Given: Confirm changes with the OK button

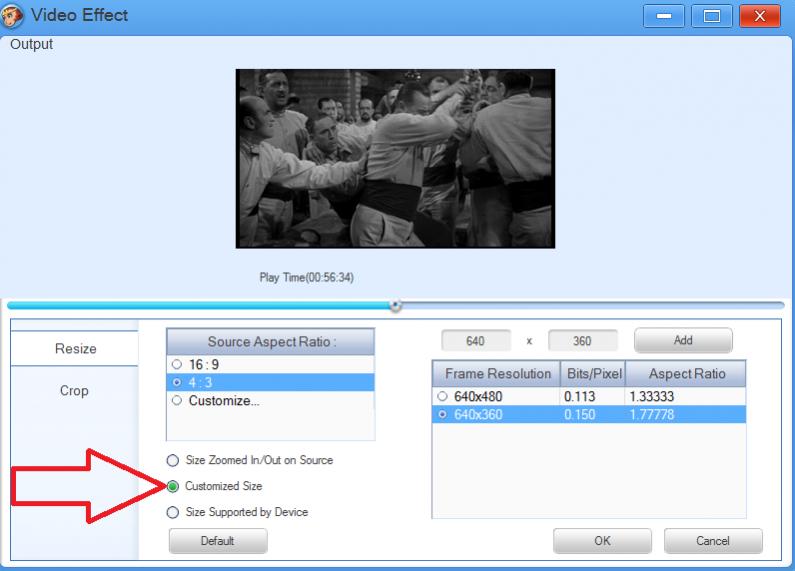Looking at the screenshot, I should [x=602, y=541].
